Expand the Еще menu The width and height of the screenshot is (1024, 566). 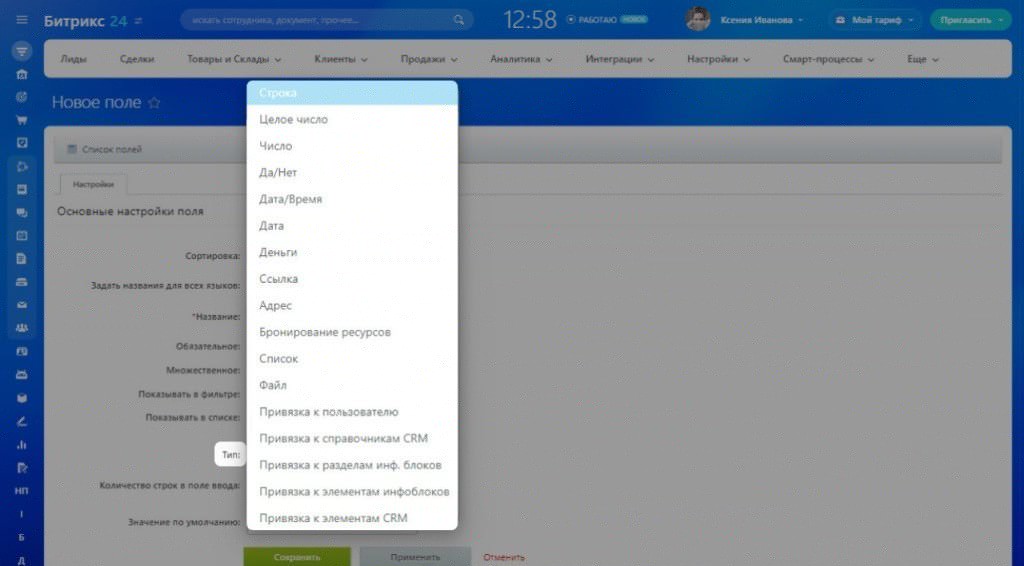pos(922,59)
